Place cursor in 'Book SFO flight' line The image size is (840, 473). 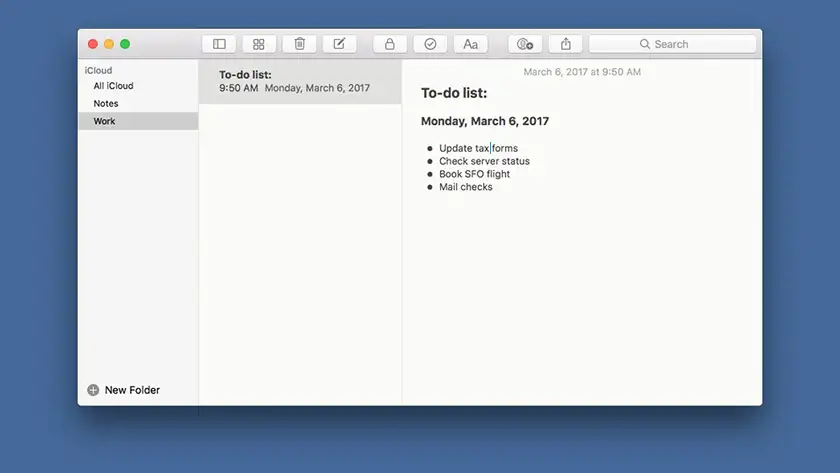474,174
